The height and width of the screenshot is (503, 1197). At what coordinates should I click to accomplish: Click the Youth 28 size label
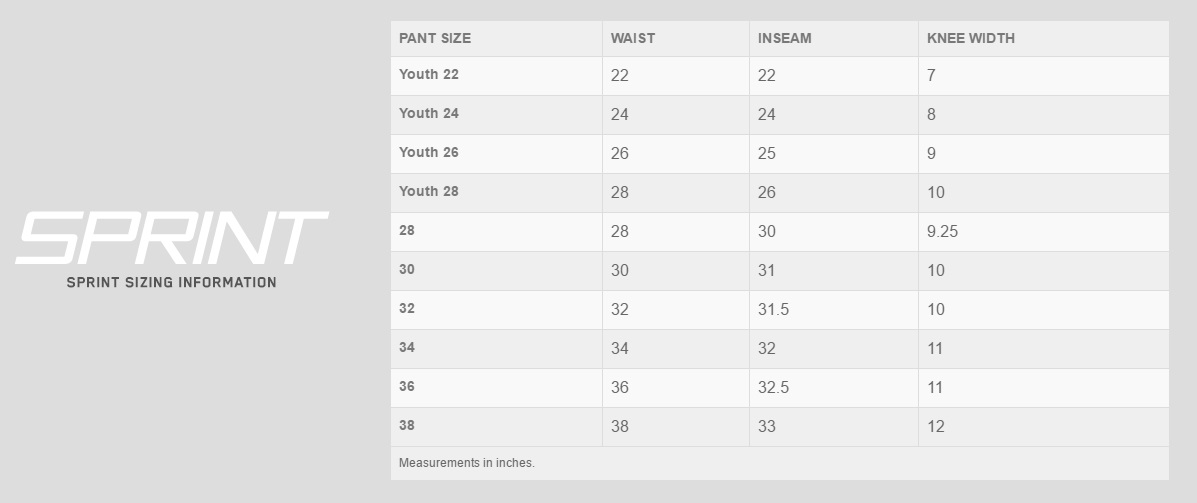(x=429, y=192)
